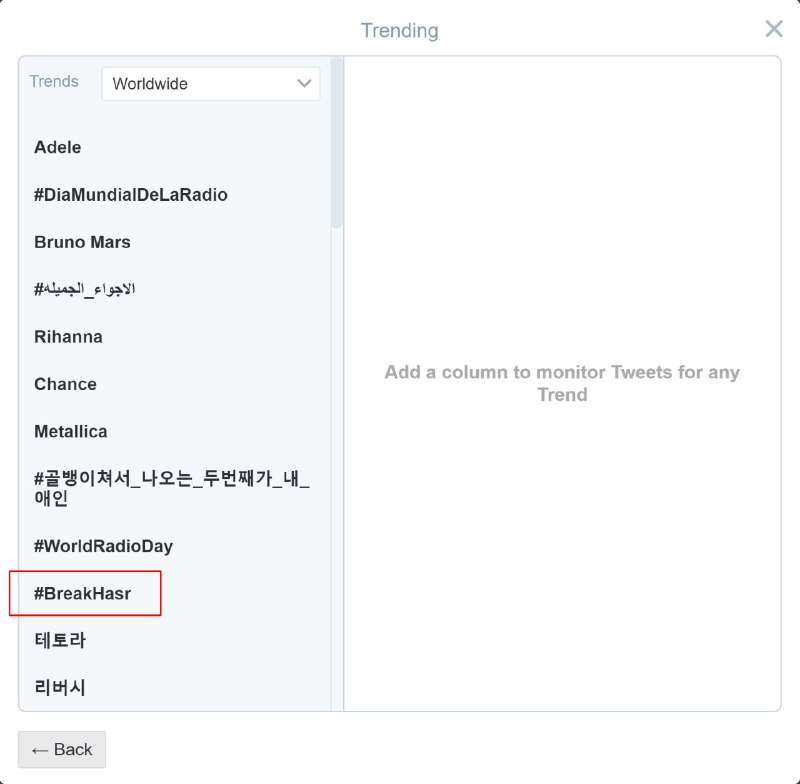Open the #DiaMundialDeLaRadio trend
Viewport: 800px width, 784px height.
131,195
